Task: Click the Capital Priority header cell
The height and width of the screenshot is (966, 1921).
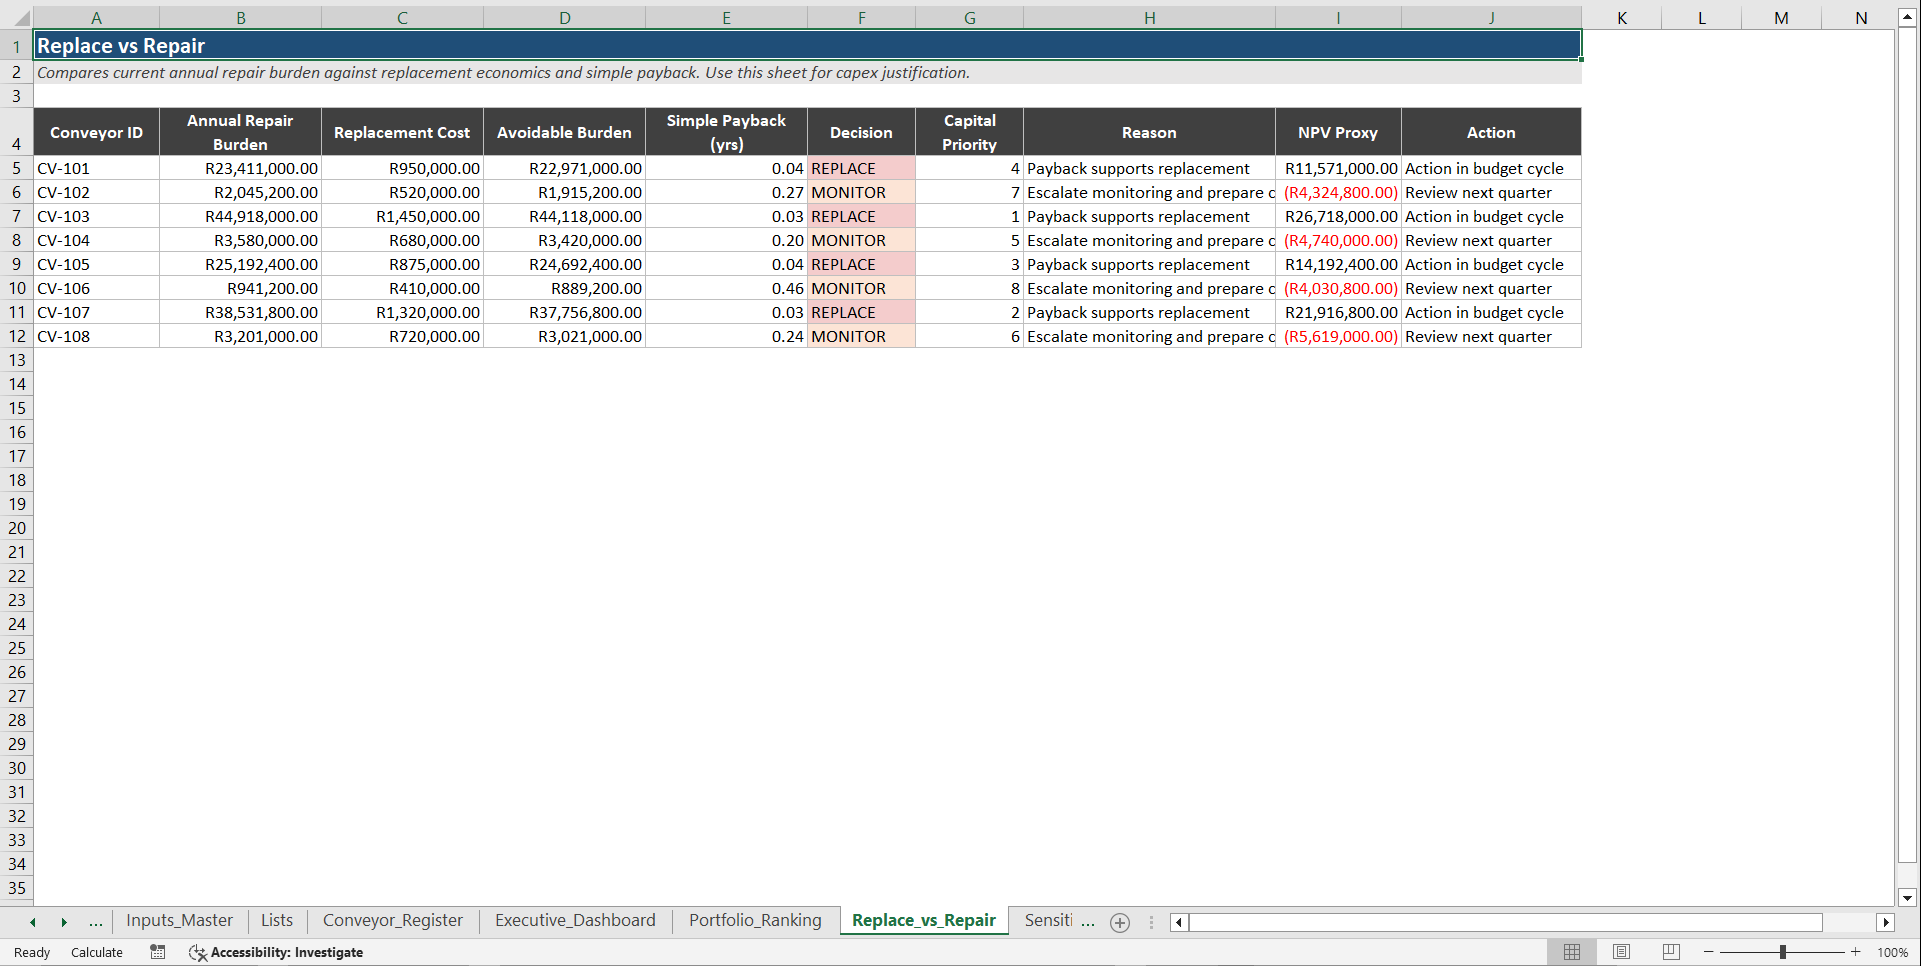Action: 969,132
